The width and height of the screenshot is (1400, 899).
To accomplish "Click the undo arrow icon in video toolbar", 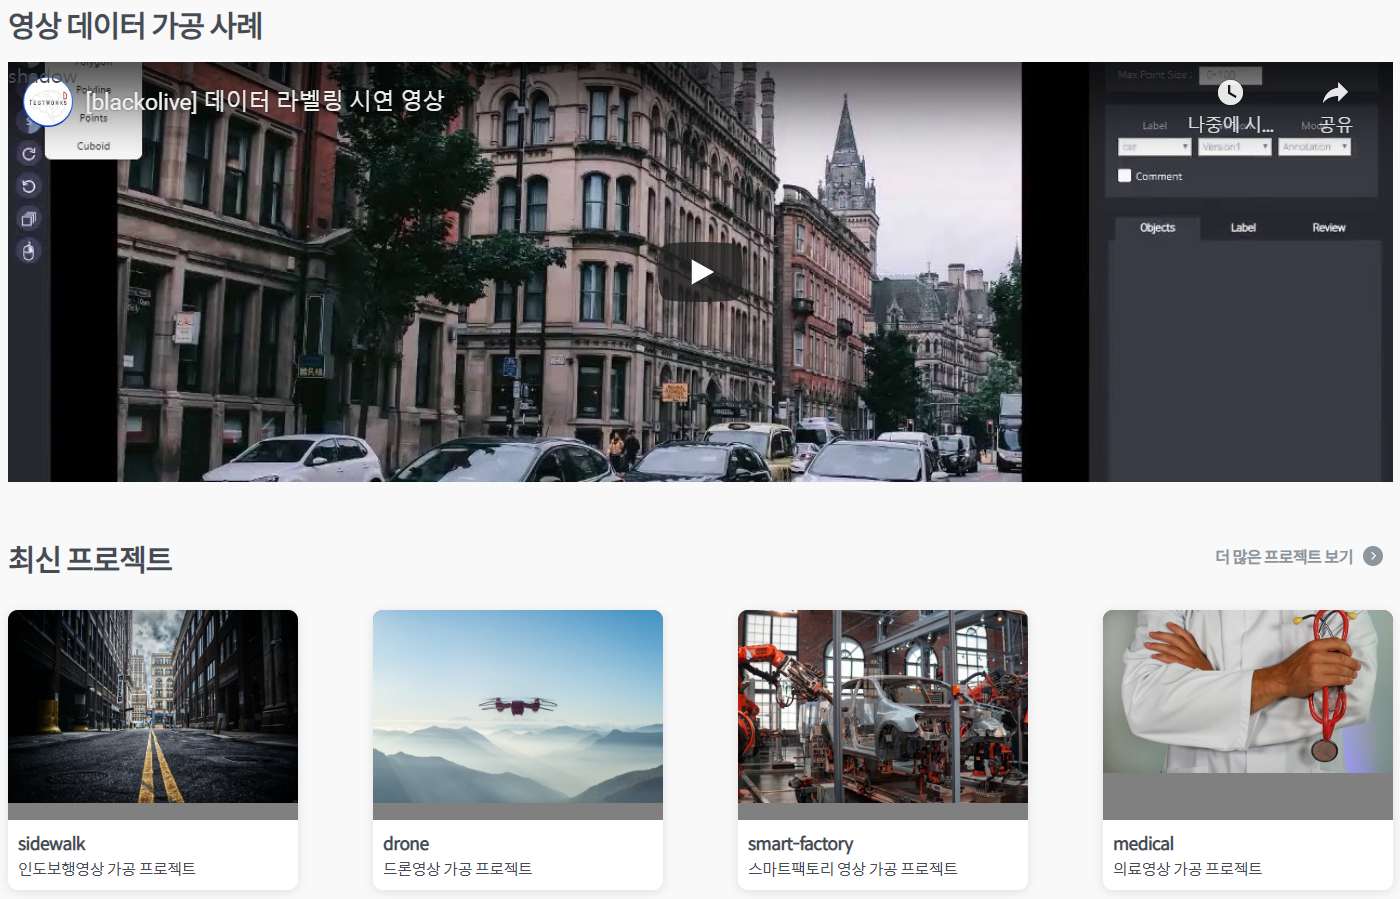I will (29, 186).
